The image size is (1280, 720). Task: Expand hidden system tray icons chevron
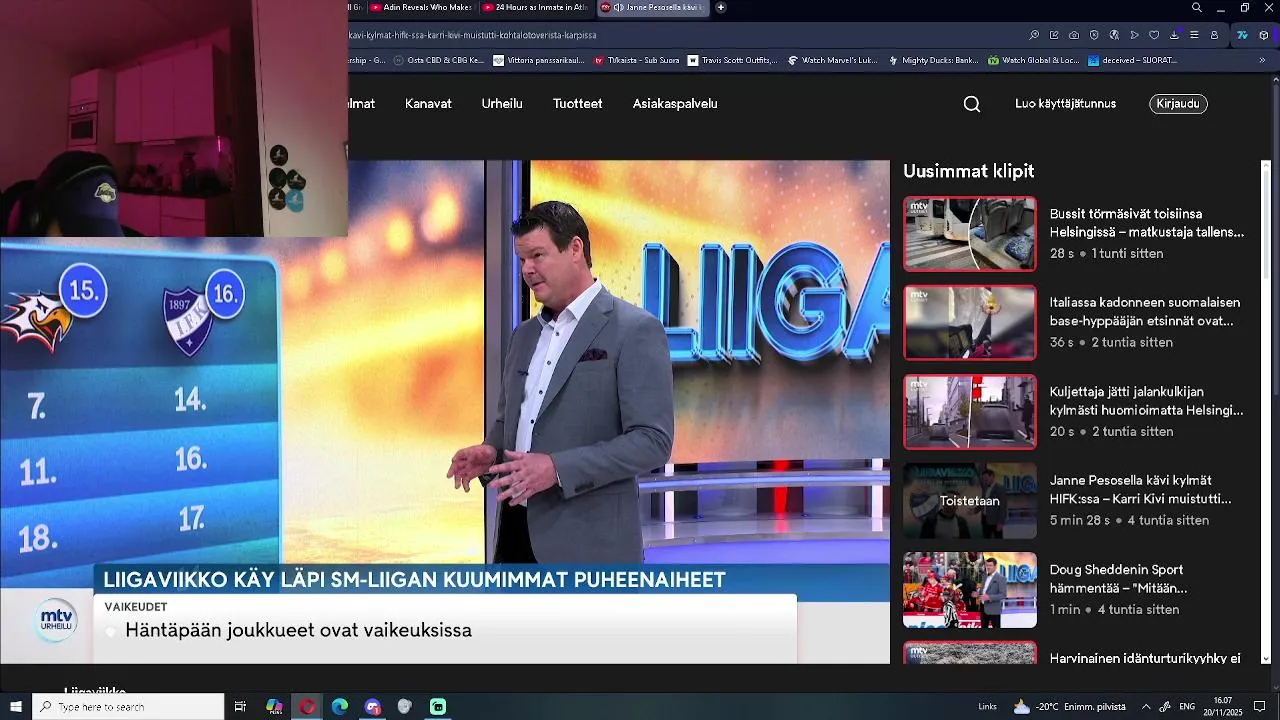tap(1146, 706)
